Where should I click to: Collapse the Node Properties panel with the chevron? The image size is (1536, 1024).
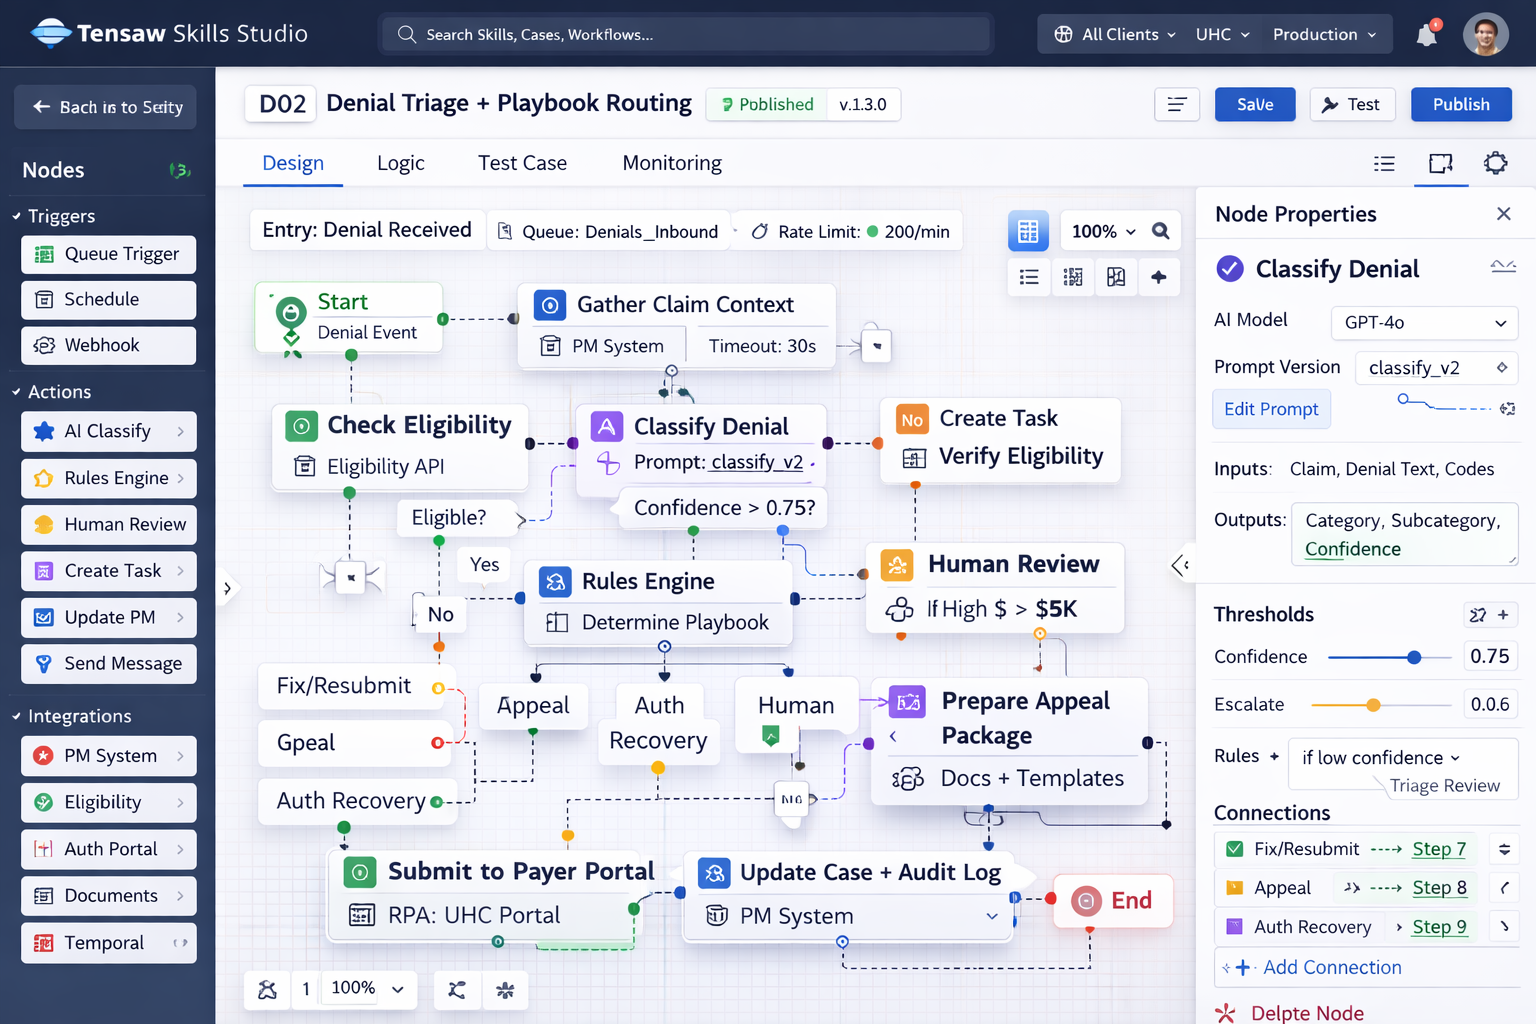click(x=1180, y=565)
